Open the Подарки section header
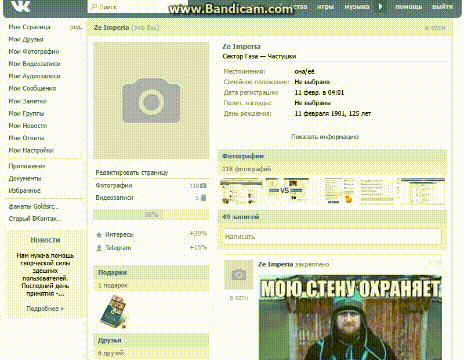This screenshot has height=360, width=464. point(151,272)
